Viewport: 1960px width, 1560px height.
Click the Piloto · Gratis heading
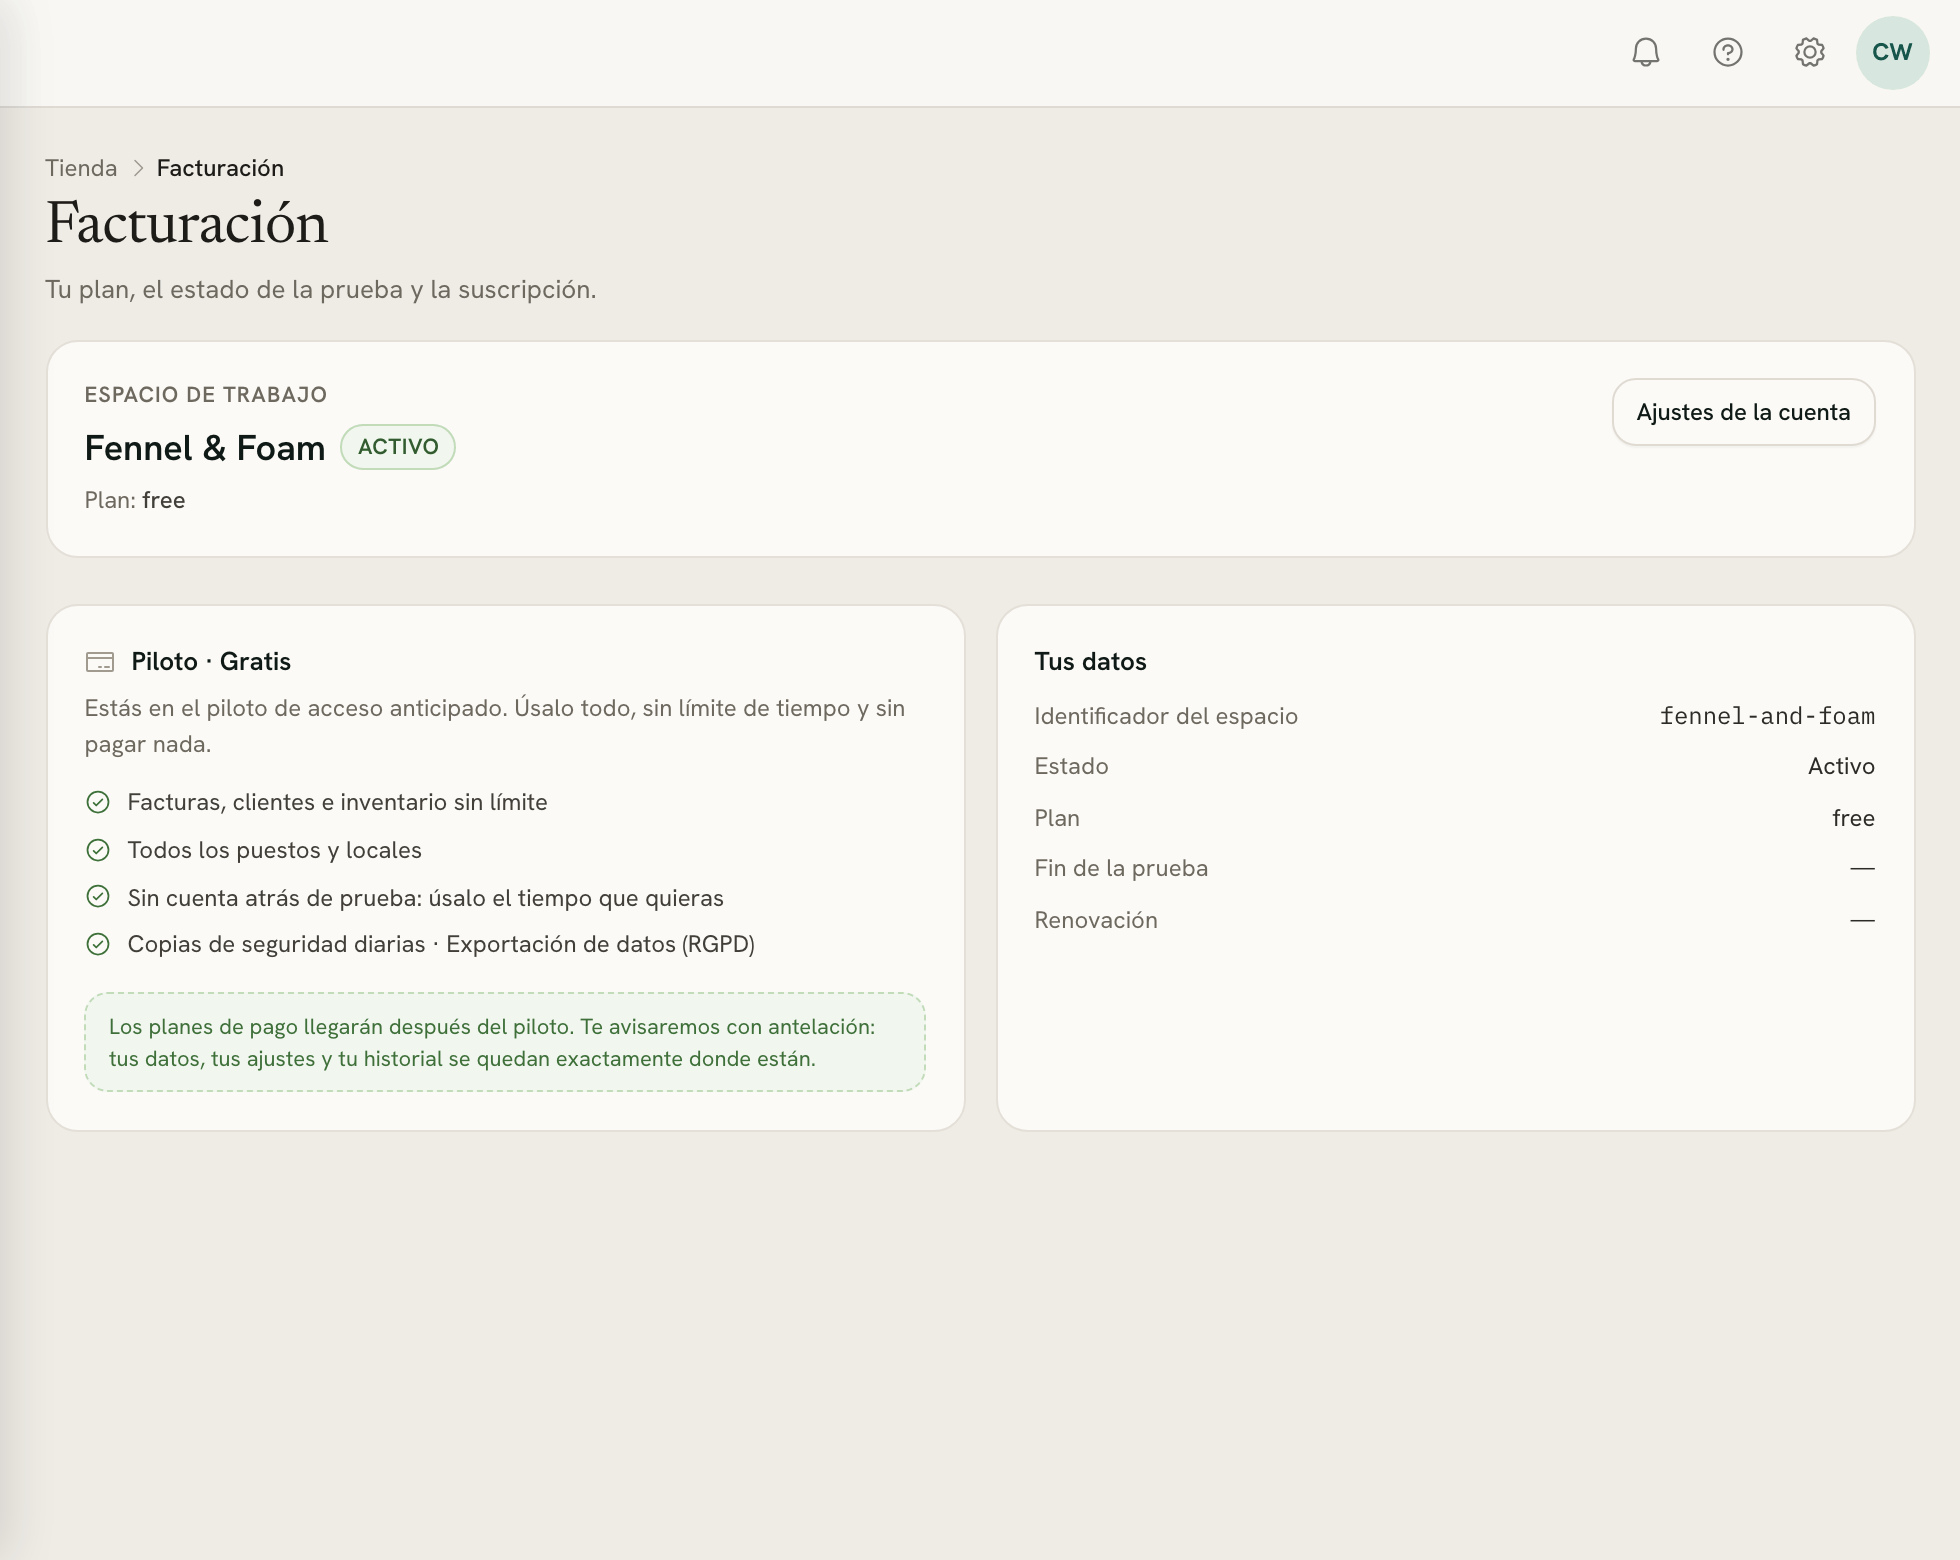(x=211, y=662)
